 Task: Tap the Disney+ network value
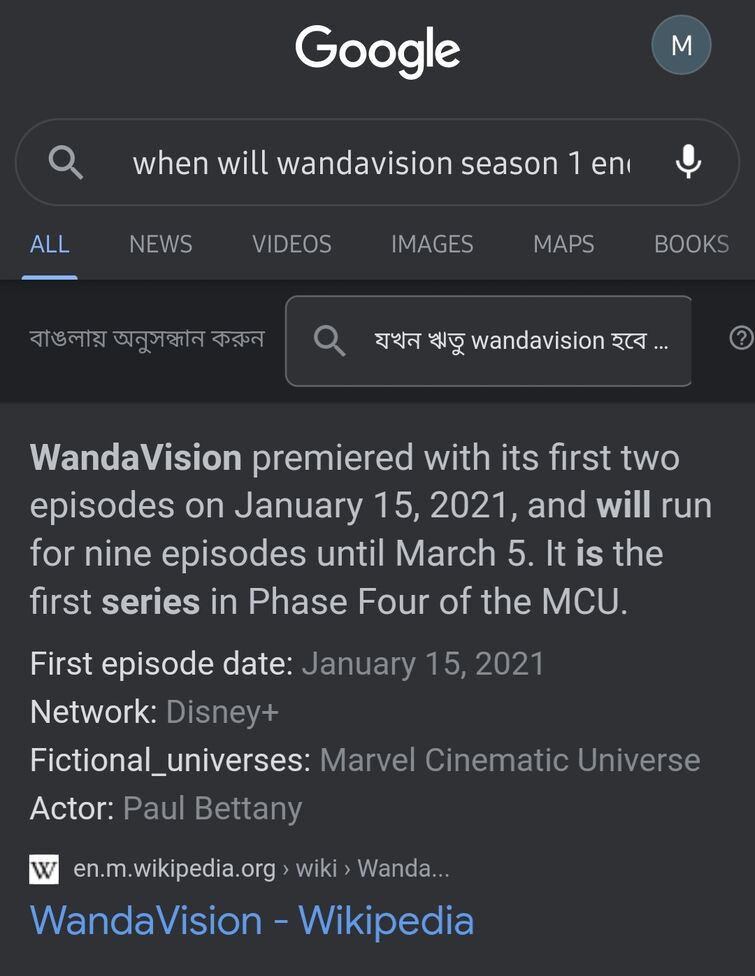222,712
